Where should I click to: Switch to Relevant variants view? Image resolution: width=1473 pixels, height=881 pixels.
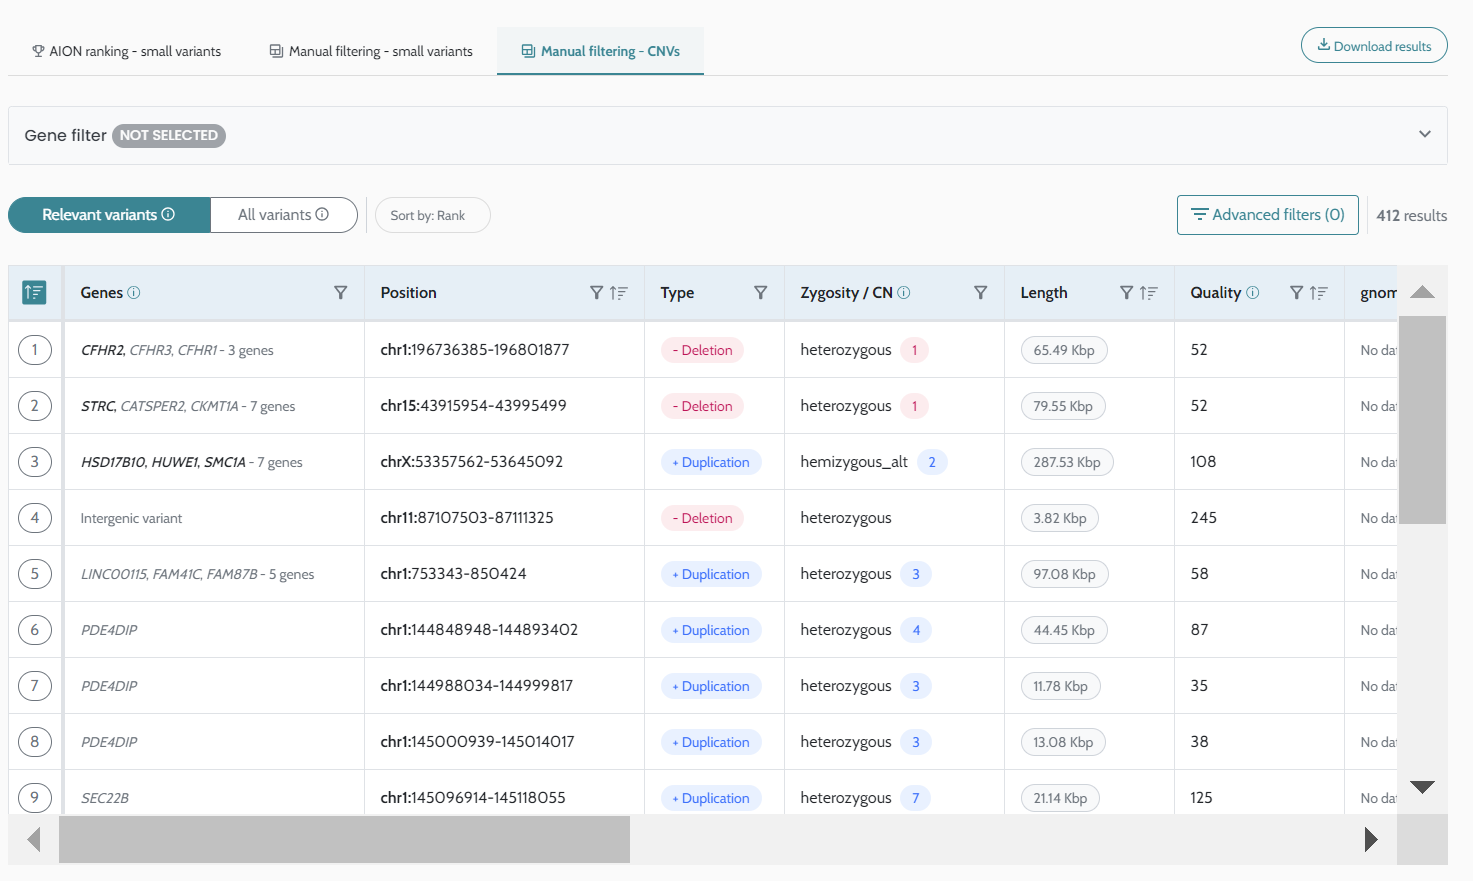point(109,215)
